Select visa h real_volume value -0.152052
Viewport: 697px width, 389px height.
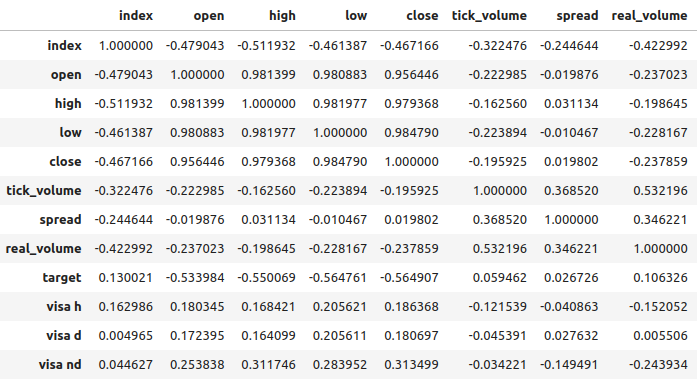(658, 306)
